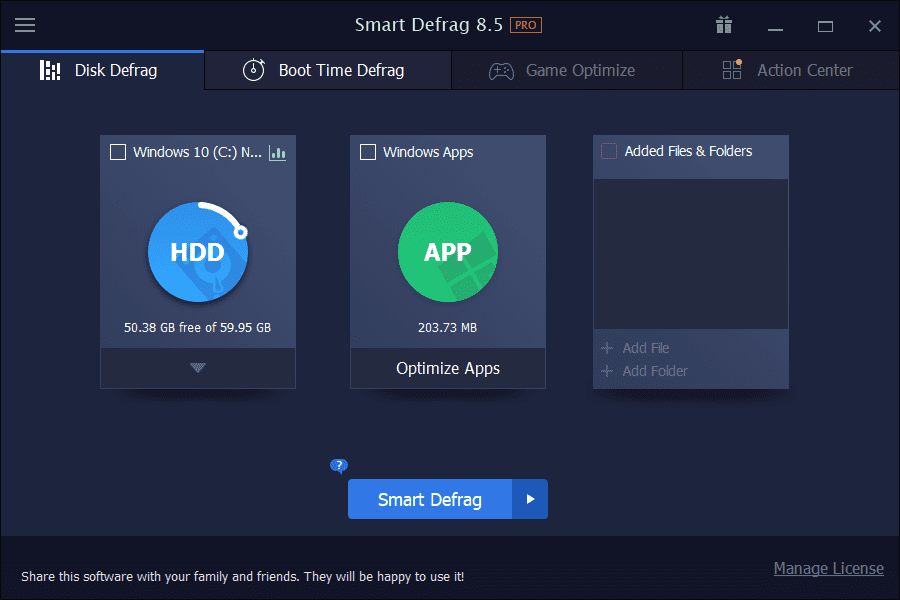
Task: Click the green APP circle icon
Action: (448, 251)
